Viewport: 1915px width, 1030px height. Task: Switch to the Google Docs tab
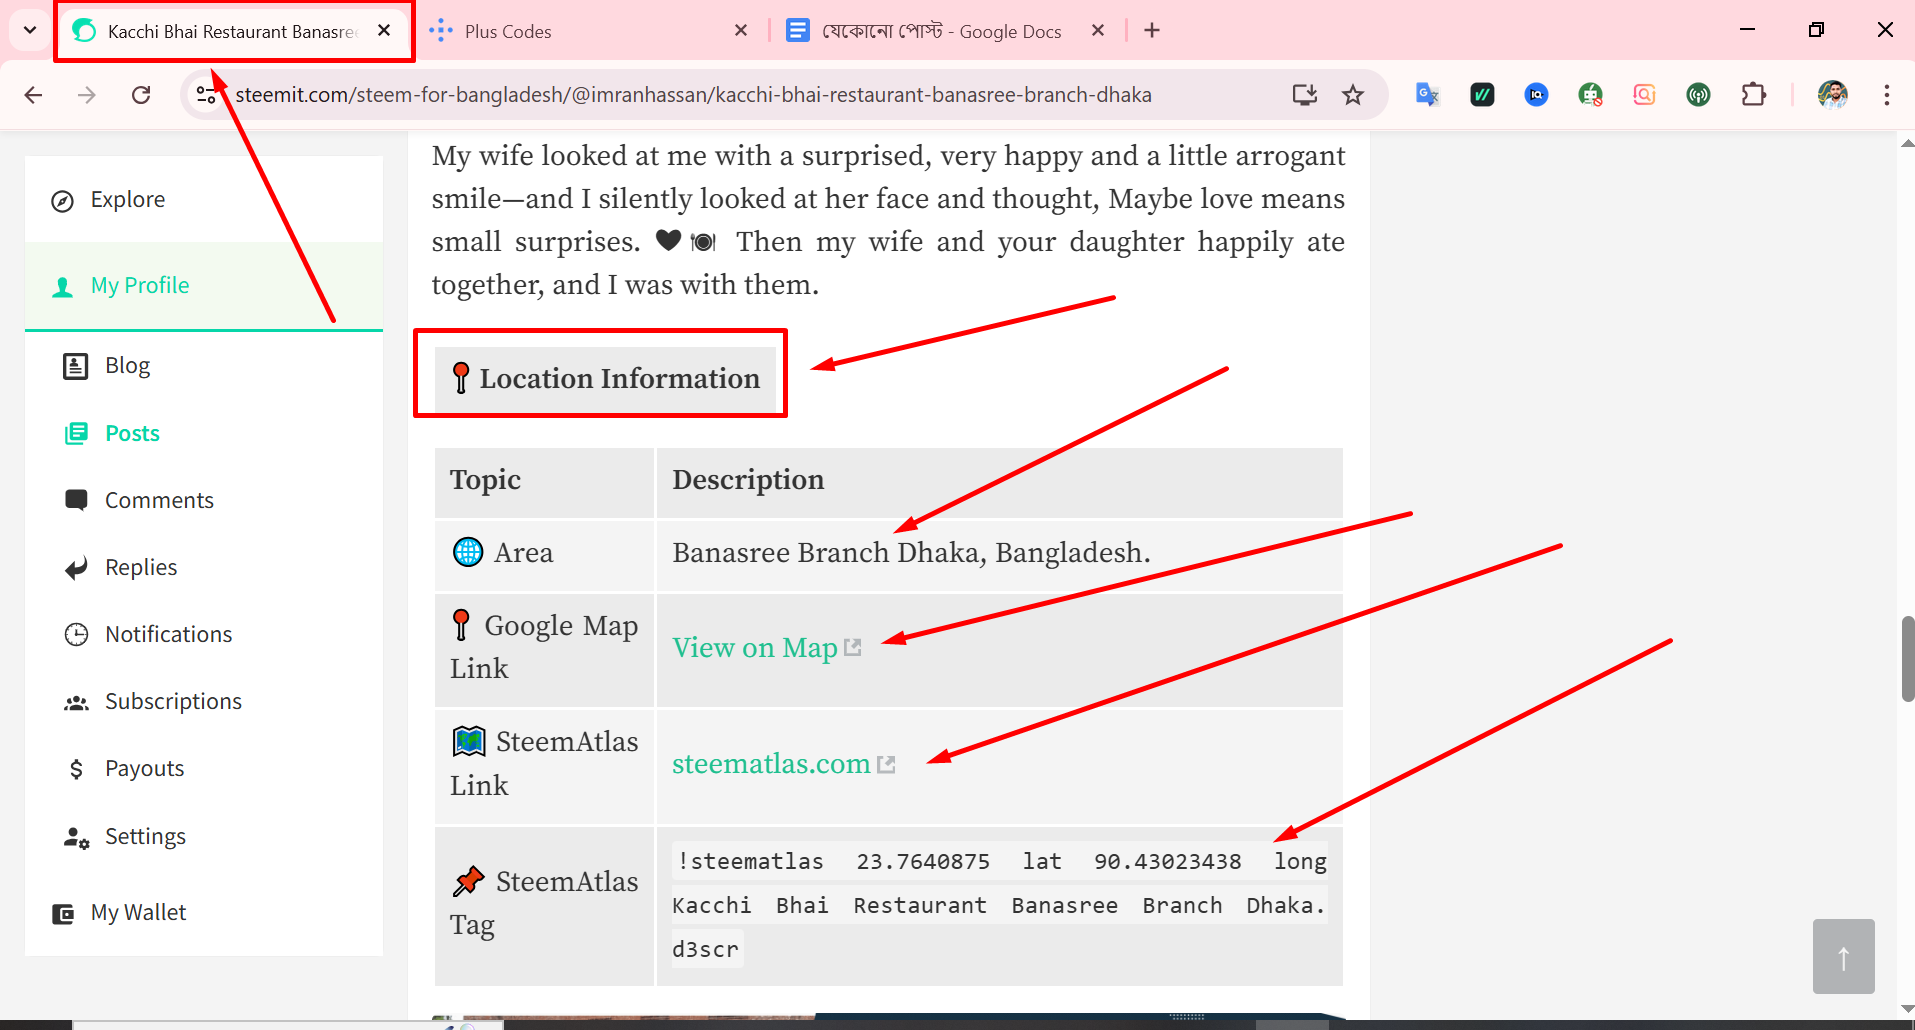tap(945, 31)
